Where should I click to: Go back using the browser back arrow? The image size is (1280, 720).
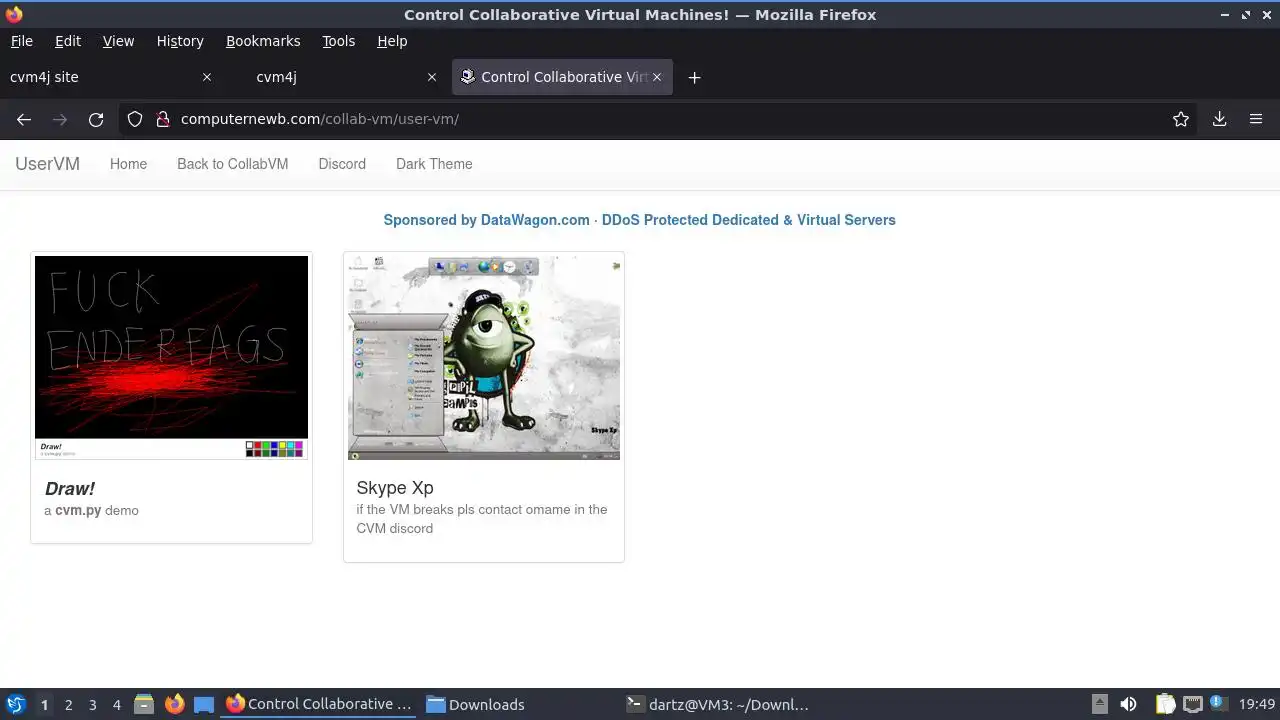coord(24,119)
